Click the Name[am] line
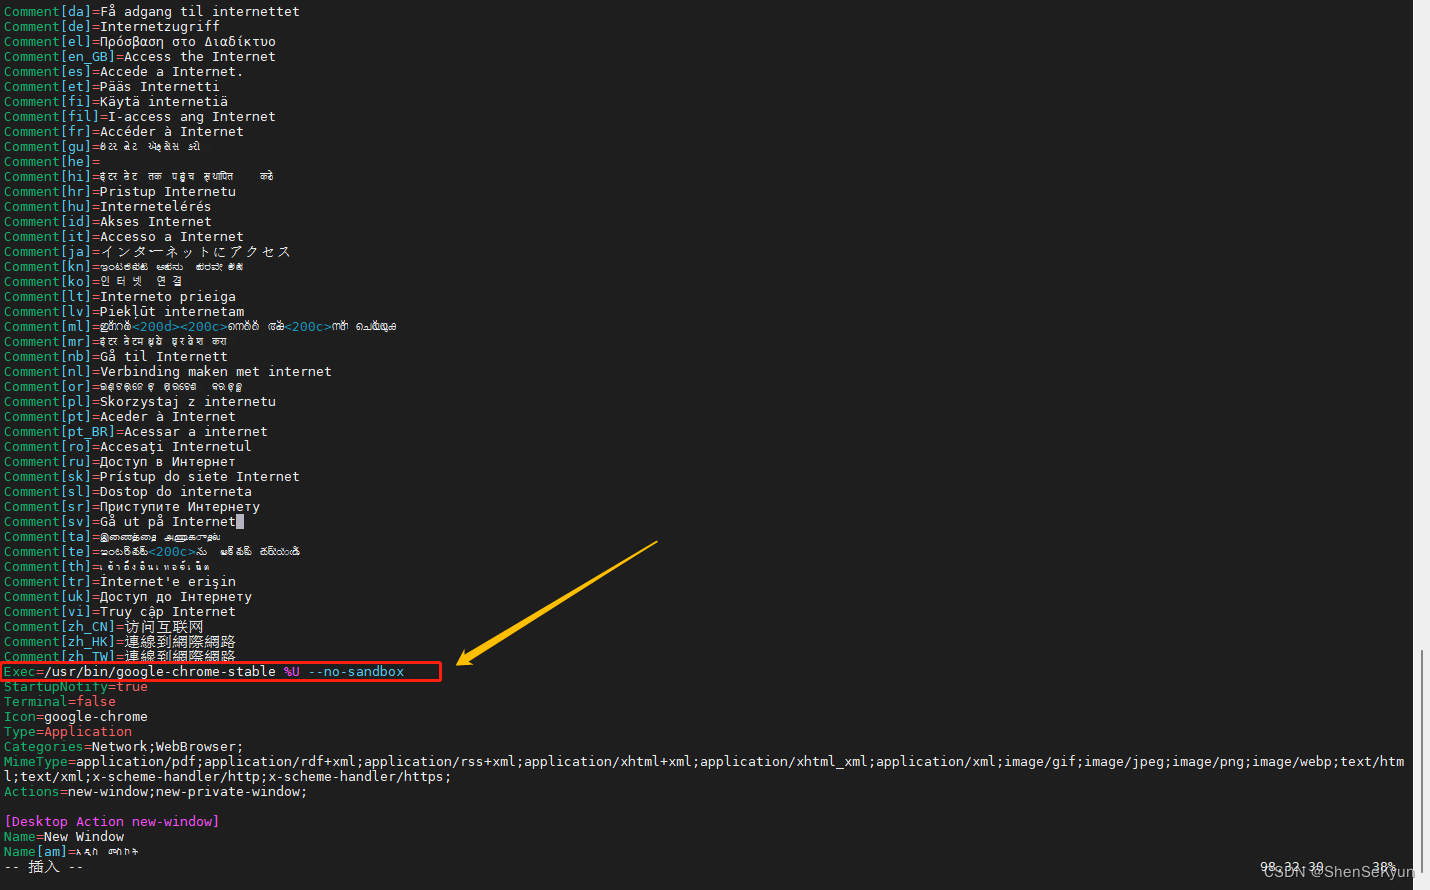 [x=71, y=852]
